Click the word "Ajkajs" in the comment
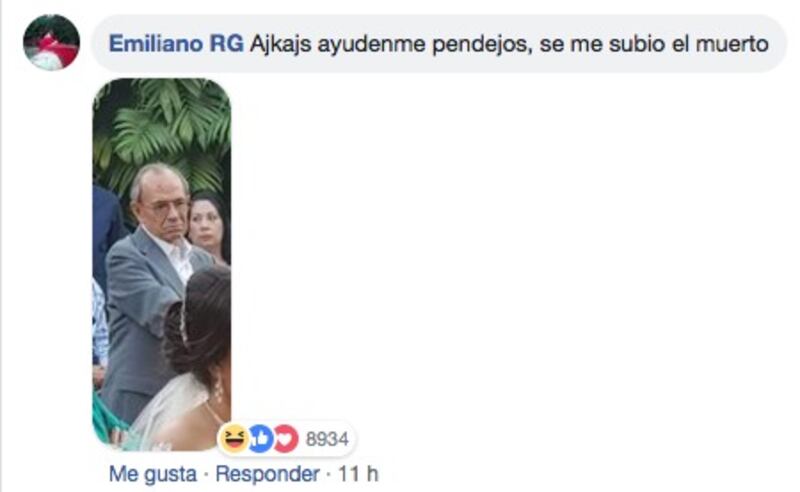Image resolution: width=800 pixels, height=492 pixels. pos(281,44)
